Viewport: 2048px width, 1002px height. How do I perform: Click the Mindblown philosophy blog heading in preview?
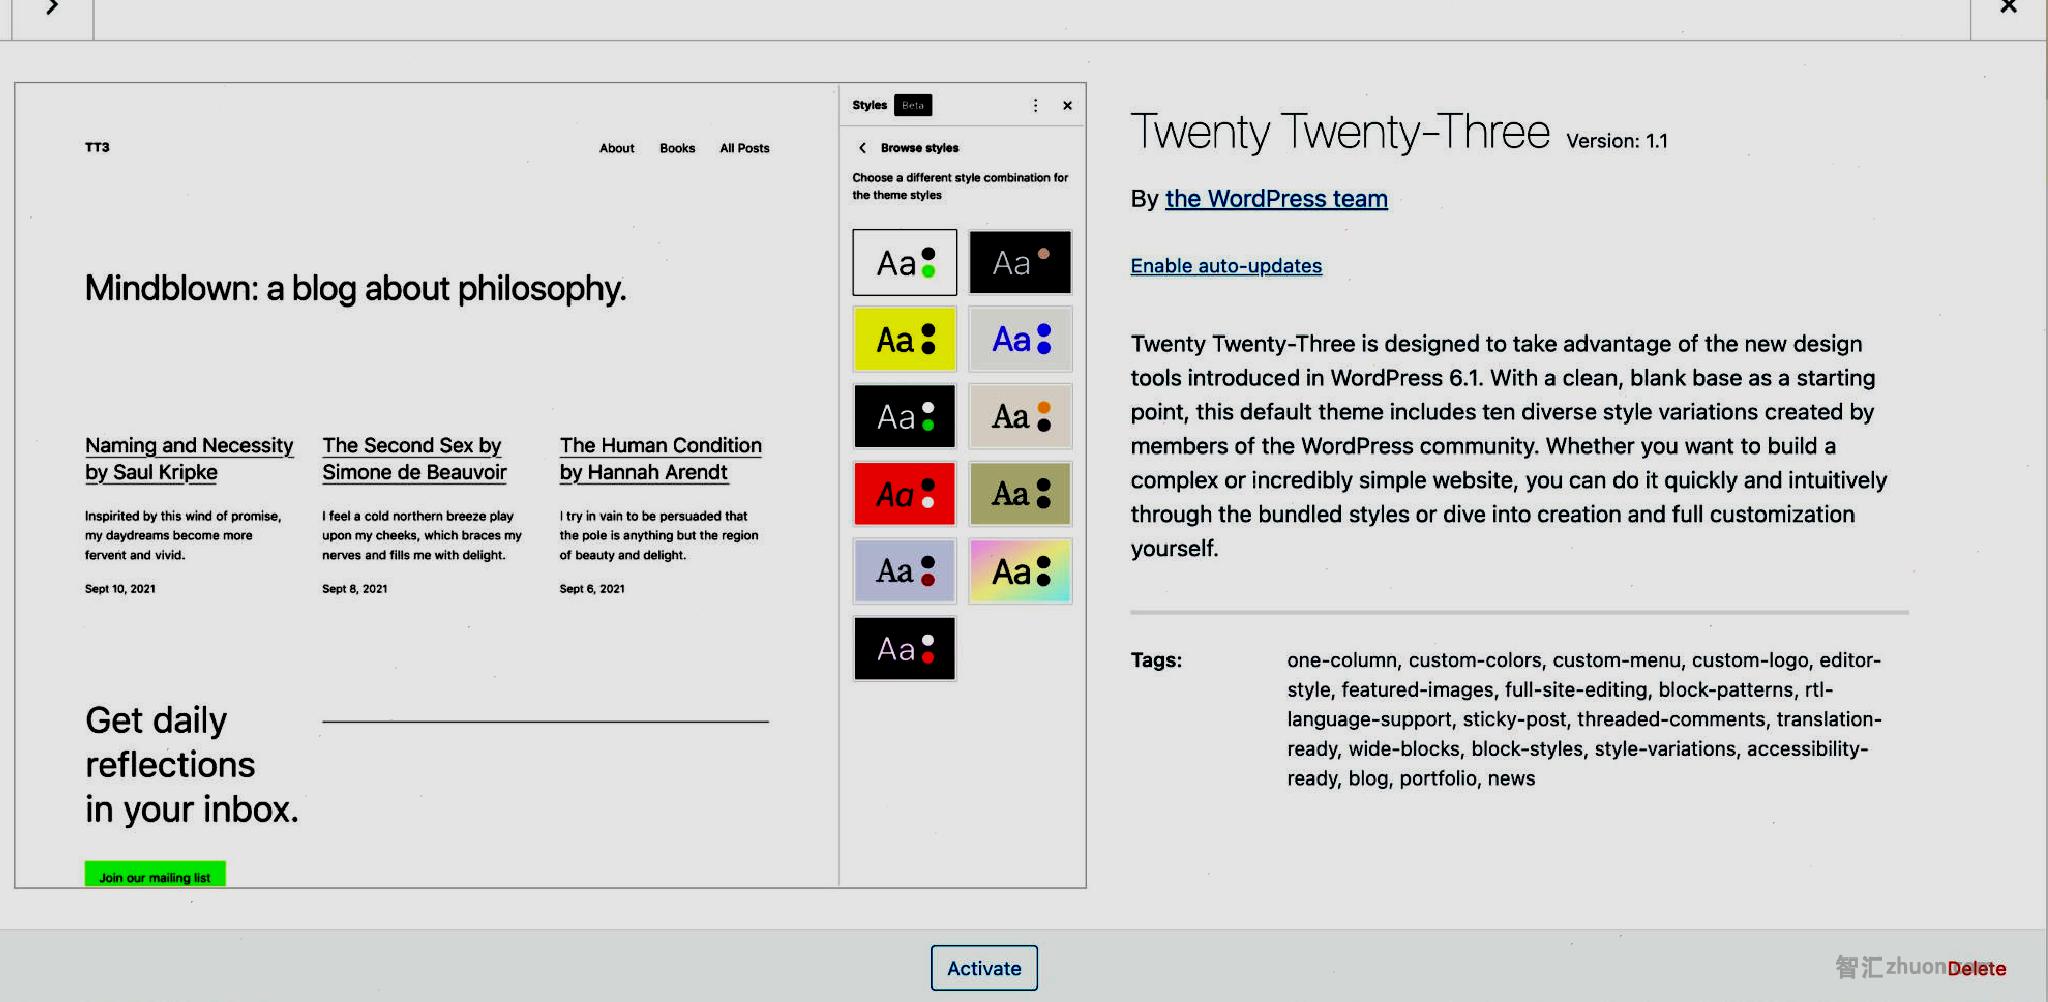[355, 288]
